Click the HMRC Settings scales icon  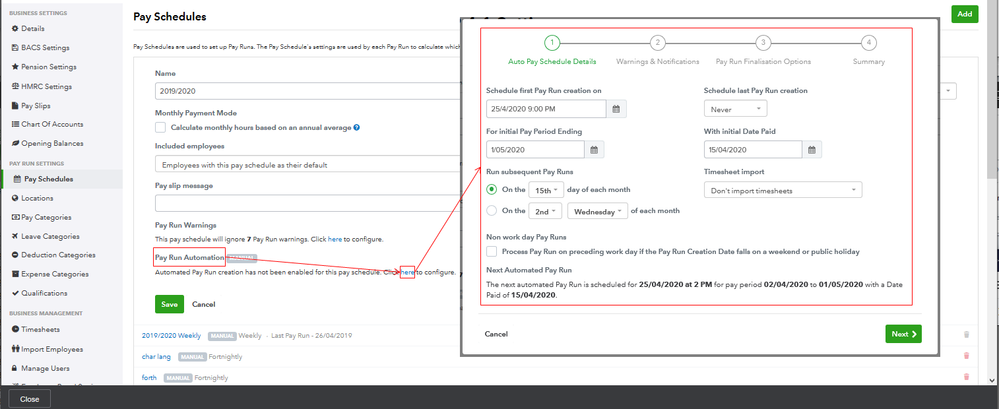[x=15, y=87]
